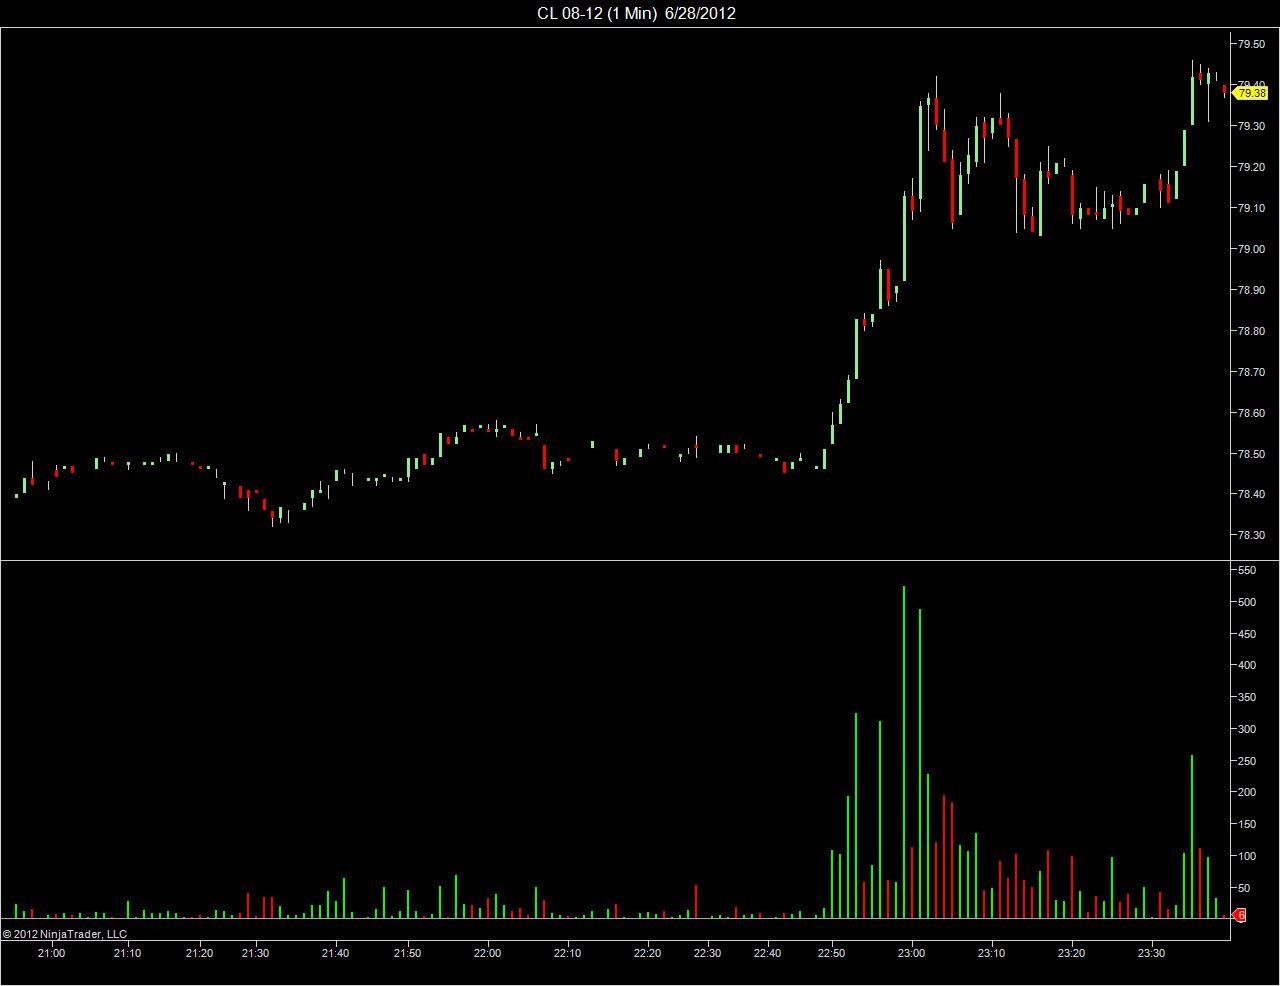Select the 22:30 time label
The width and height of the screenshot is (1280, 986).
(708, 953)
